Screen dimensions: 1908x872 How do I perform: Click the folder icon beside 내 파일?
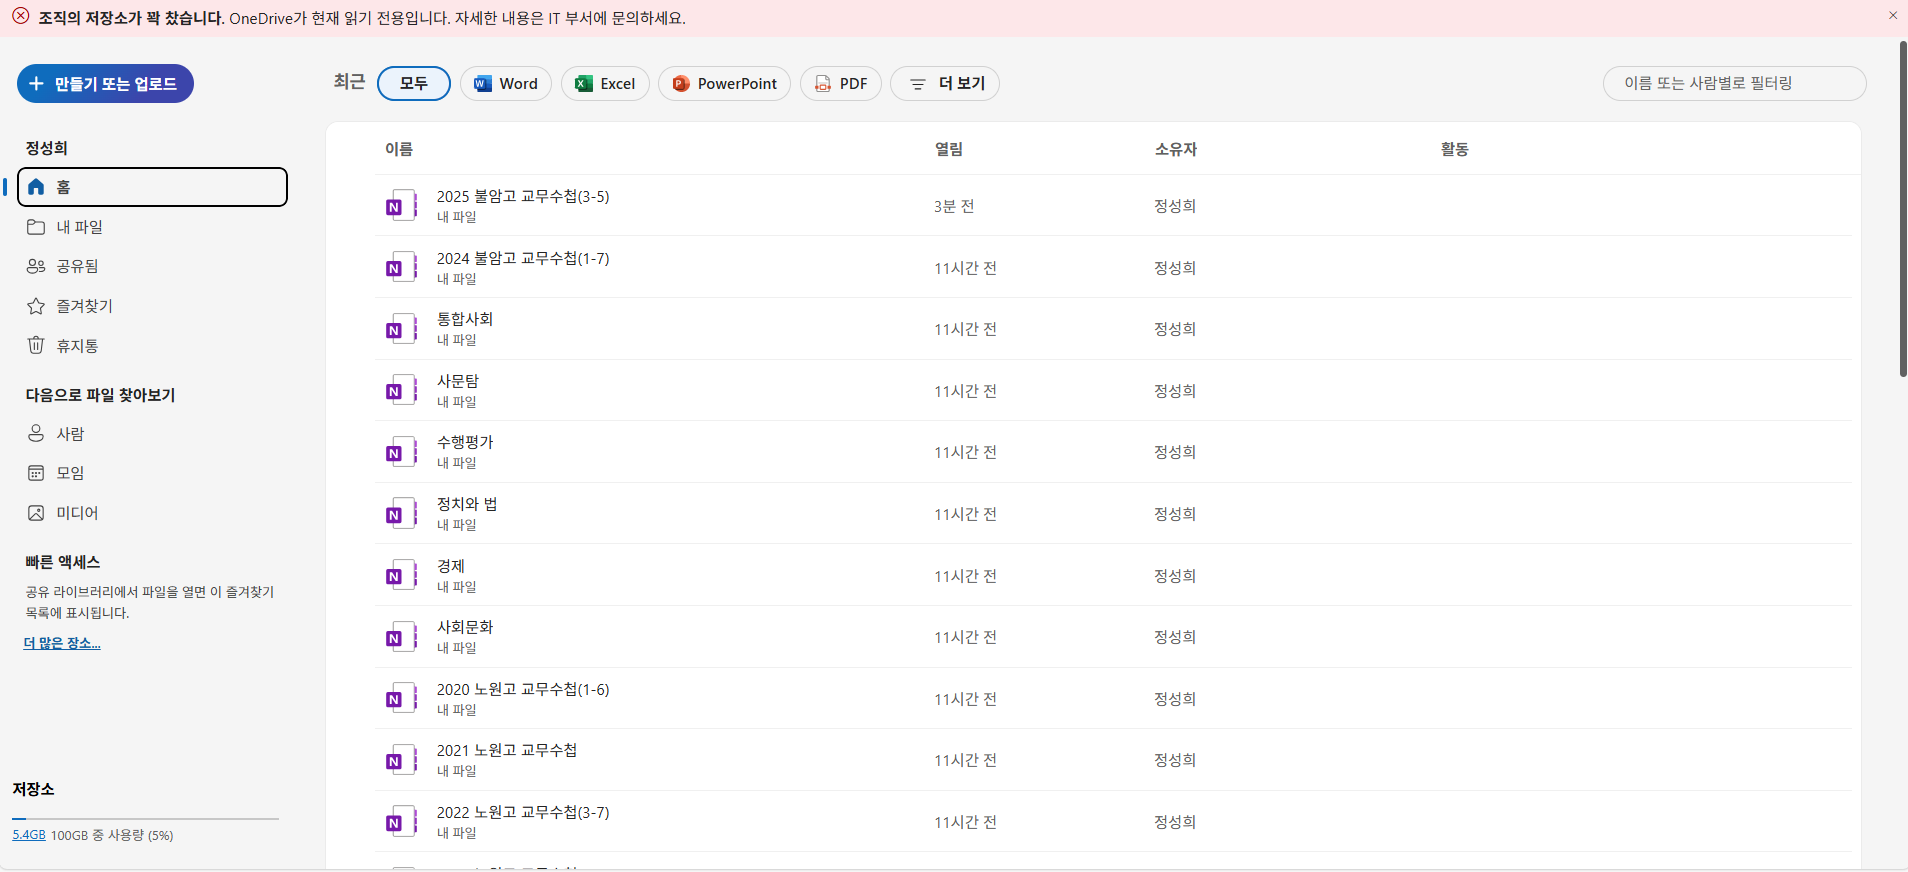coord(36,227)
